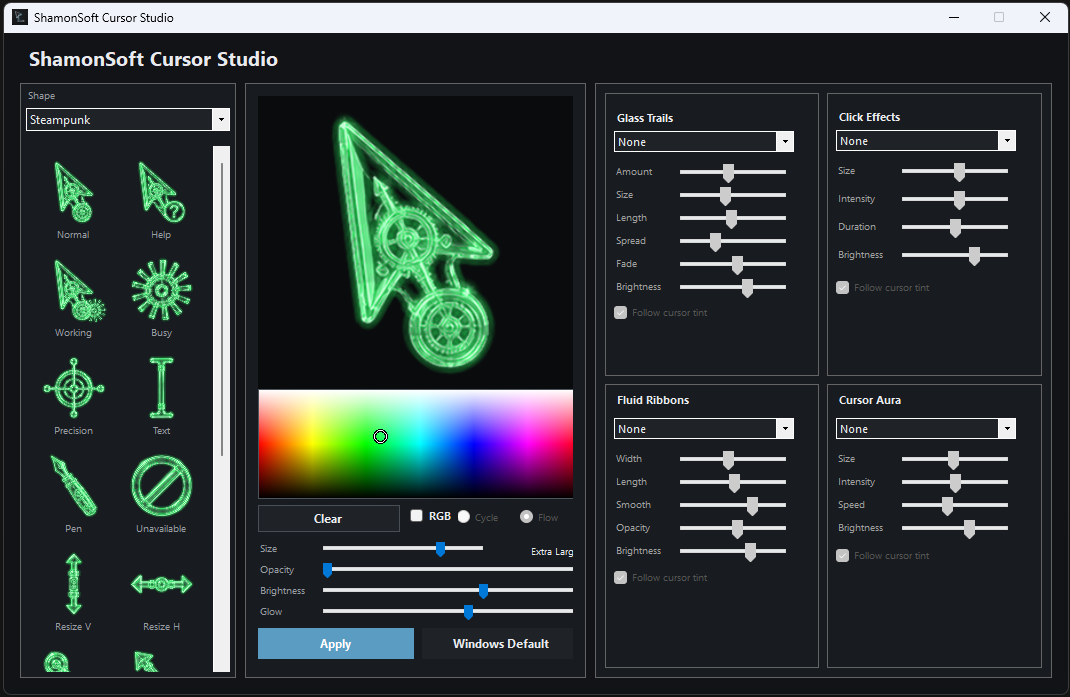Select the Normal cursor icon

point(73,193)
